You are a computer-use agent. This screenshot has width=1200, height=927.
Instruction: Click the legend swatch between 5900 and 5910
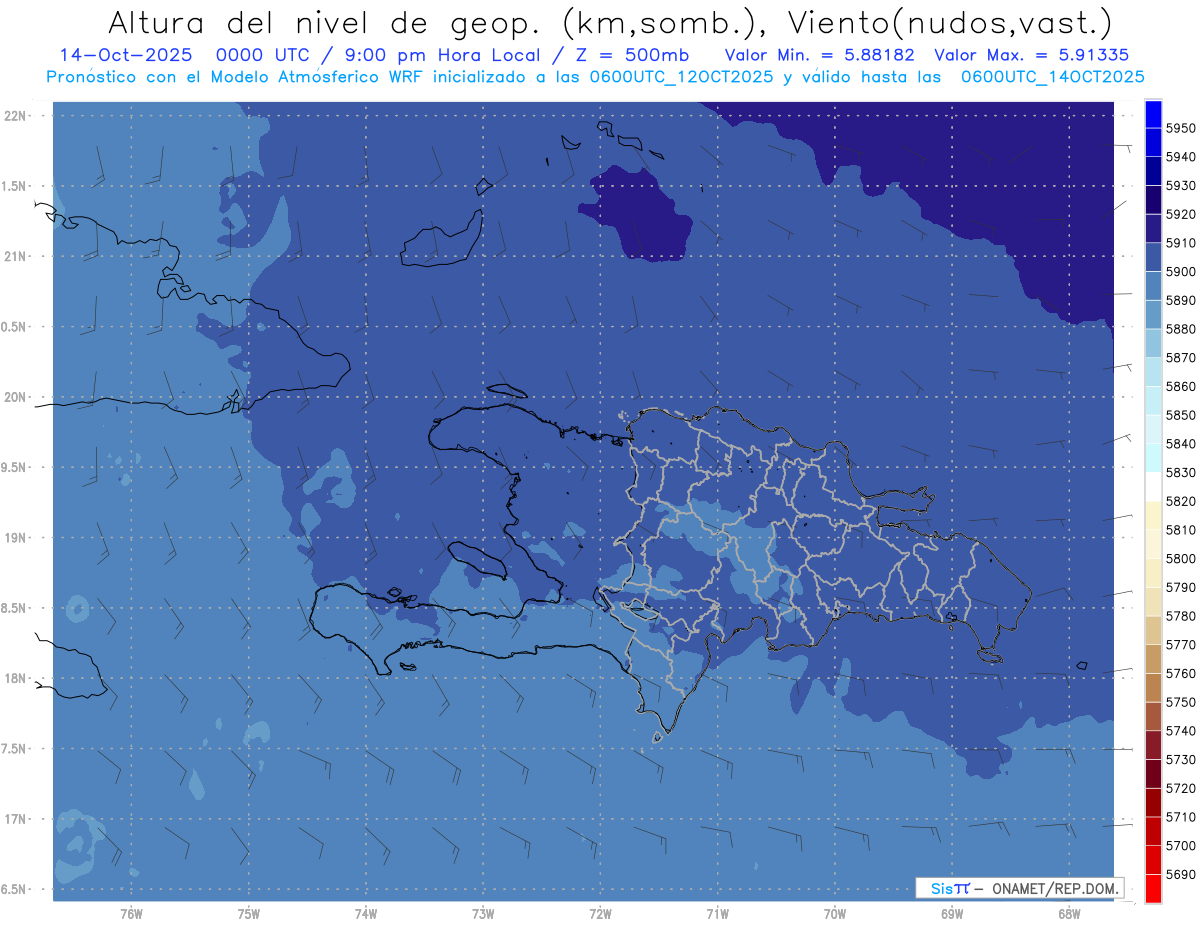tap(1153, 257)
